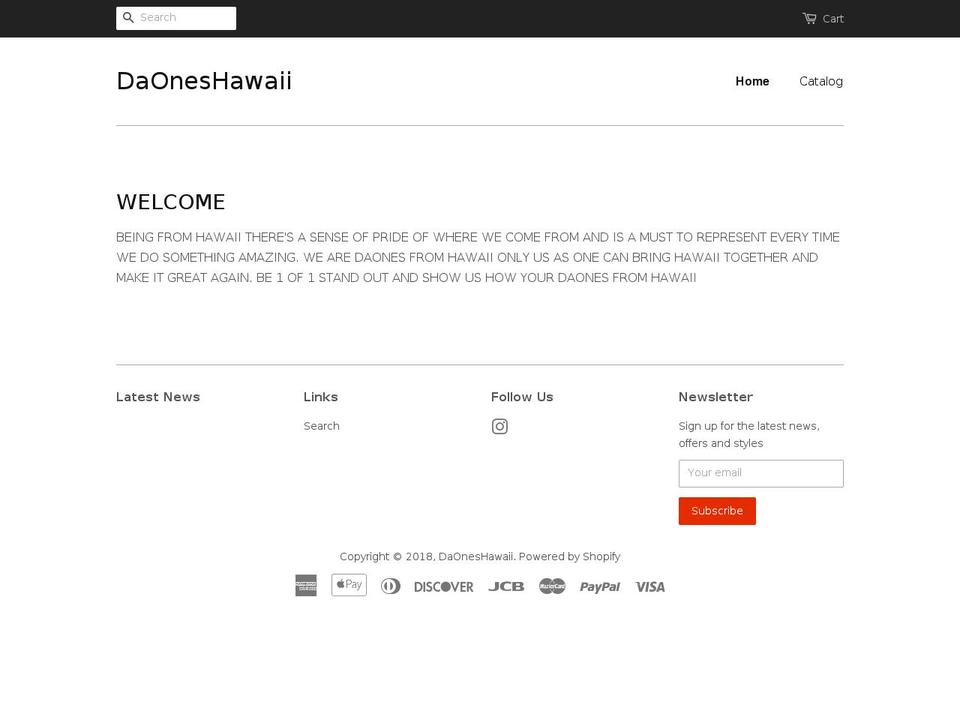Click the American Express payment icon

click(306, 585)
